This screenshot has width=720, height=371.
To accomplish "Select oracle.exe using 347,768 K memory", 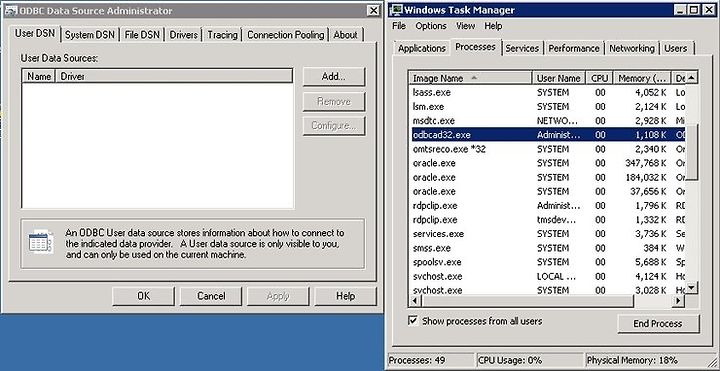I will pos(547,163).
